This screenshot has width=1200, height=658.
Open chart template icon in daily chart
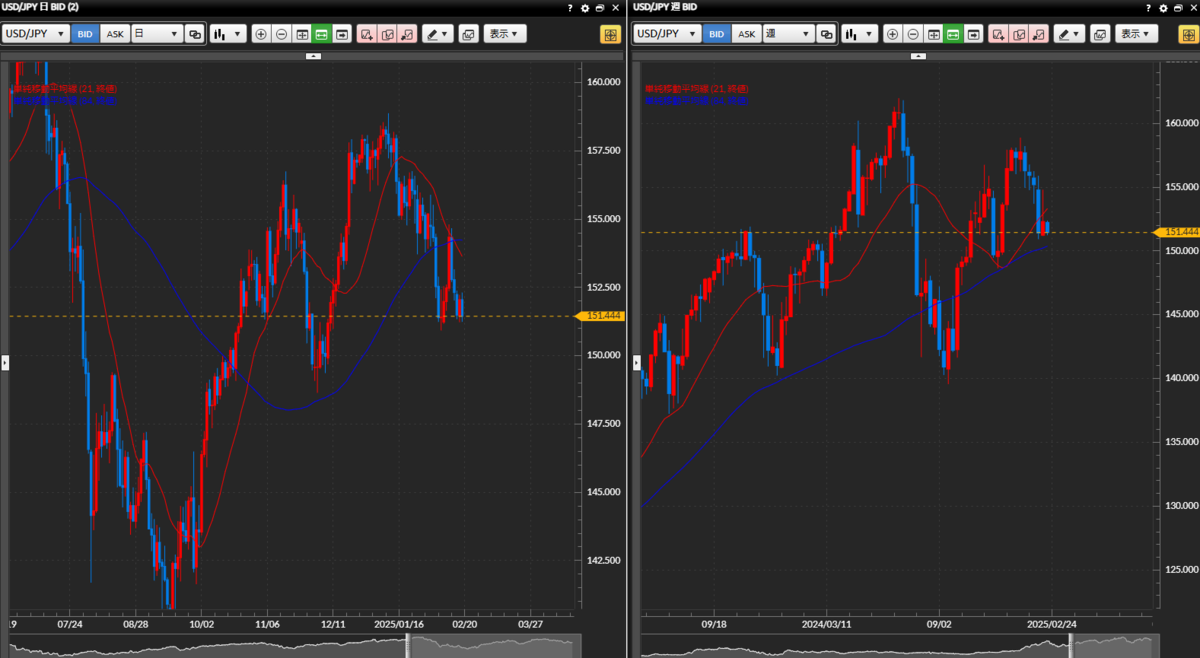(x=468, y=34)
